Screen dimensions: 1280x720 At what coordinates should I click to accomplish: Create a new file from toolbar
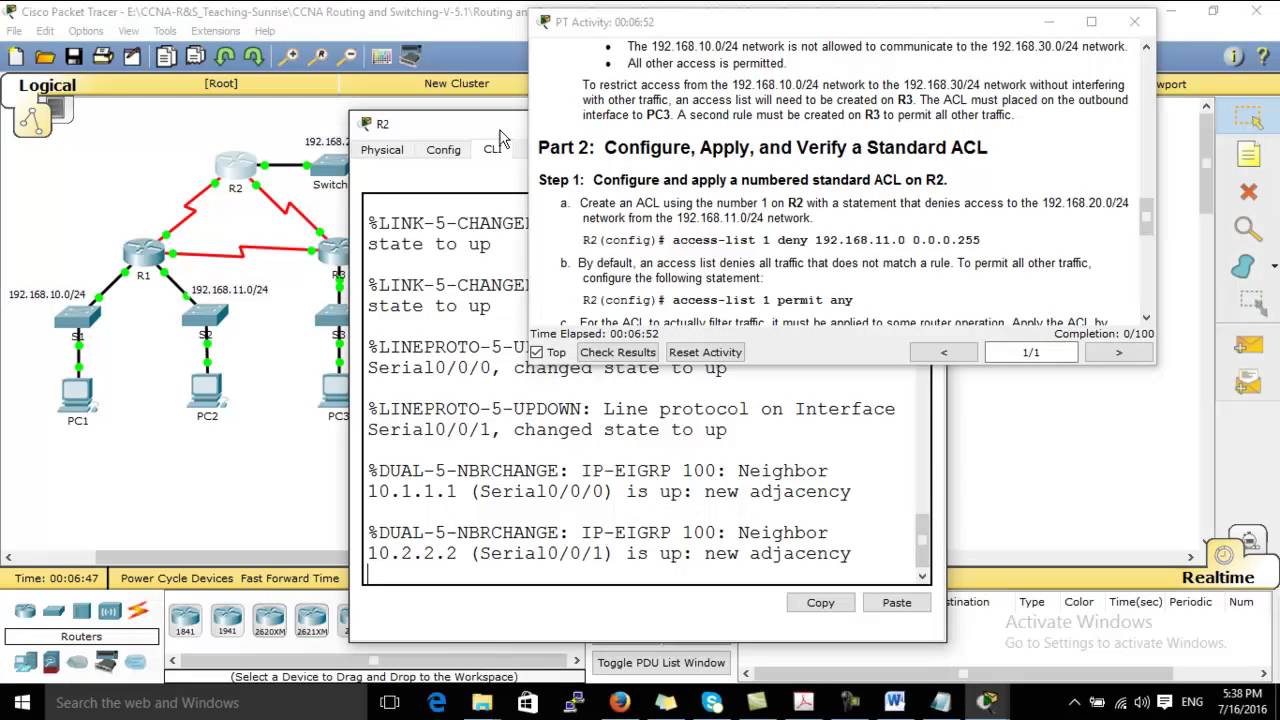click(16, 57)
